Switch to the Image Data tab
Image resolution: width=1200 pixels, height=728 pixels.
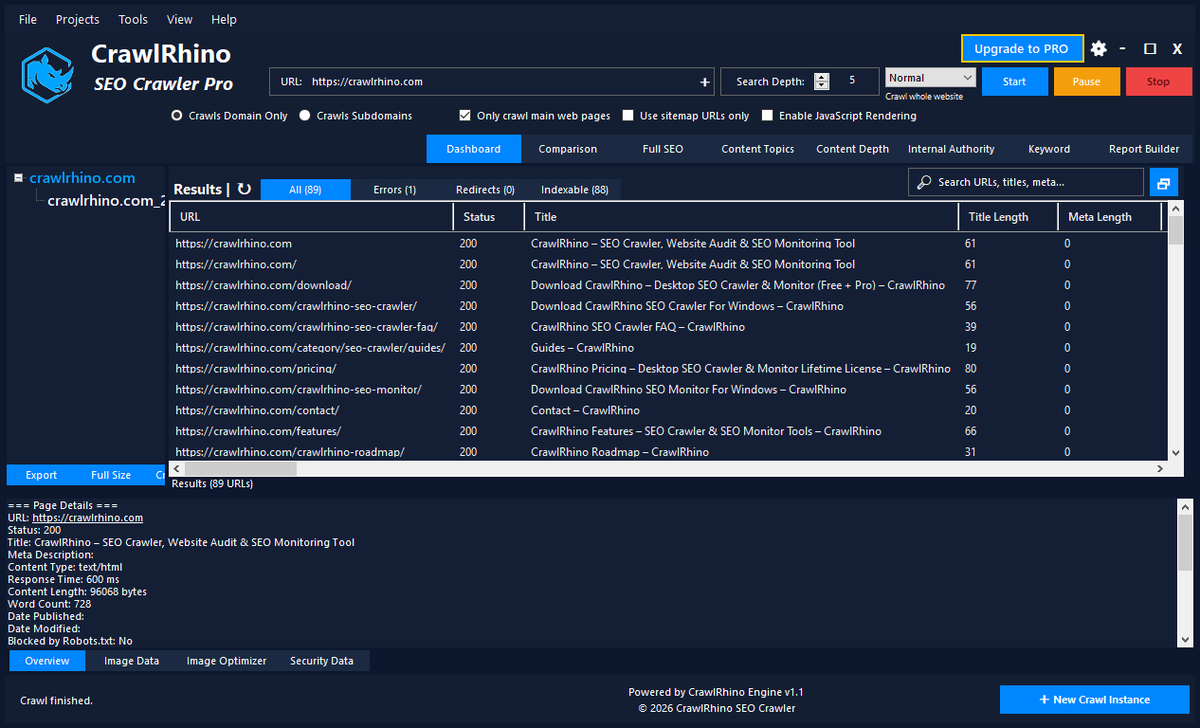pos(131,661)
